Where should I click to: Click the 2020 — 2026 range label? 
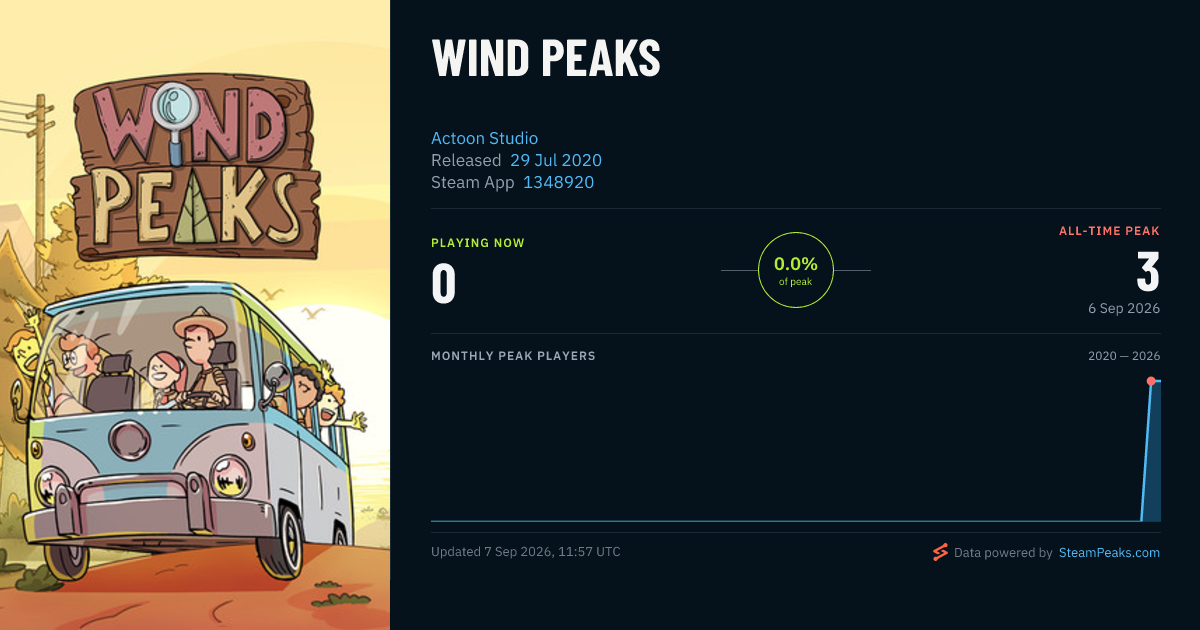click(1124, 356)
